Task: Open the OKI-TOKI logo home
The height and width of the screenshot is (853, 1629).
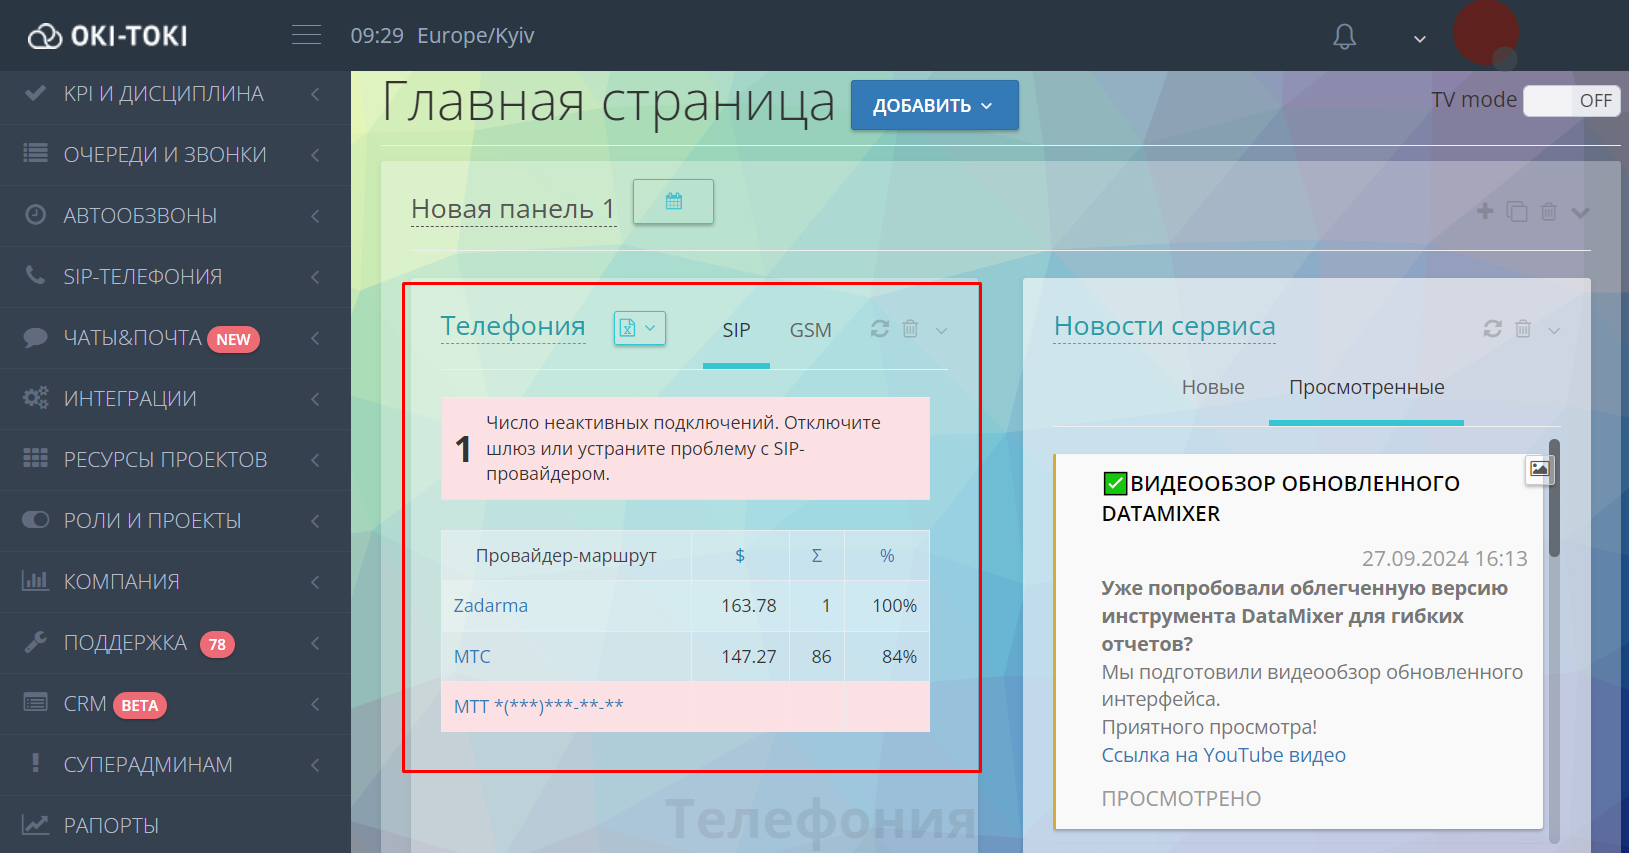Action: click(x=108, y=36)
